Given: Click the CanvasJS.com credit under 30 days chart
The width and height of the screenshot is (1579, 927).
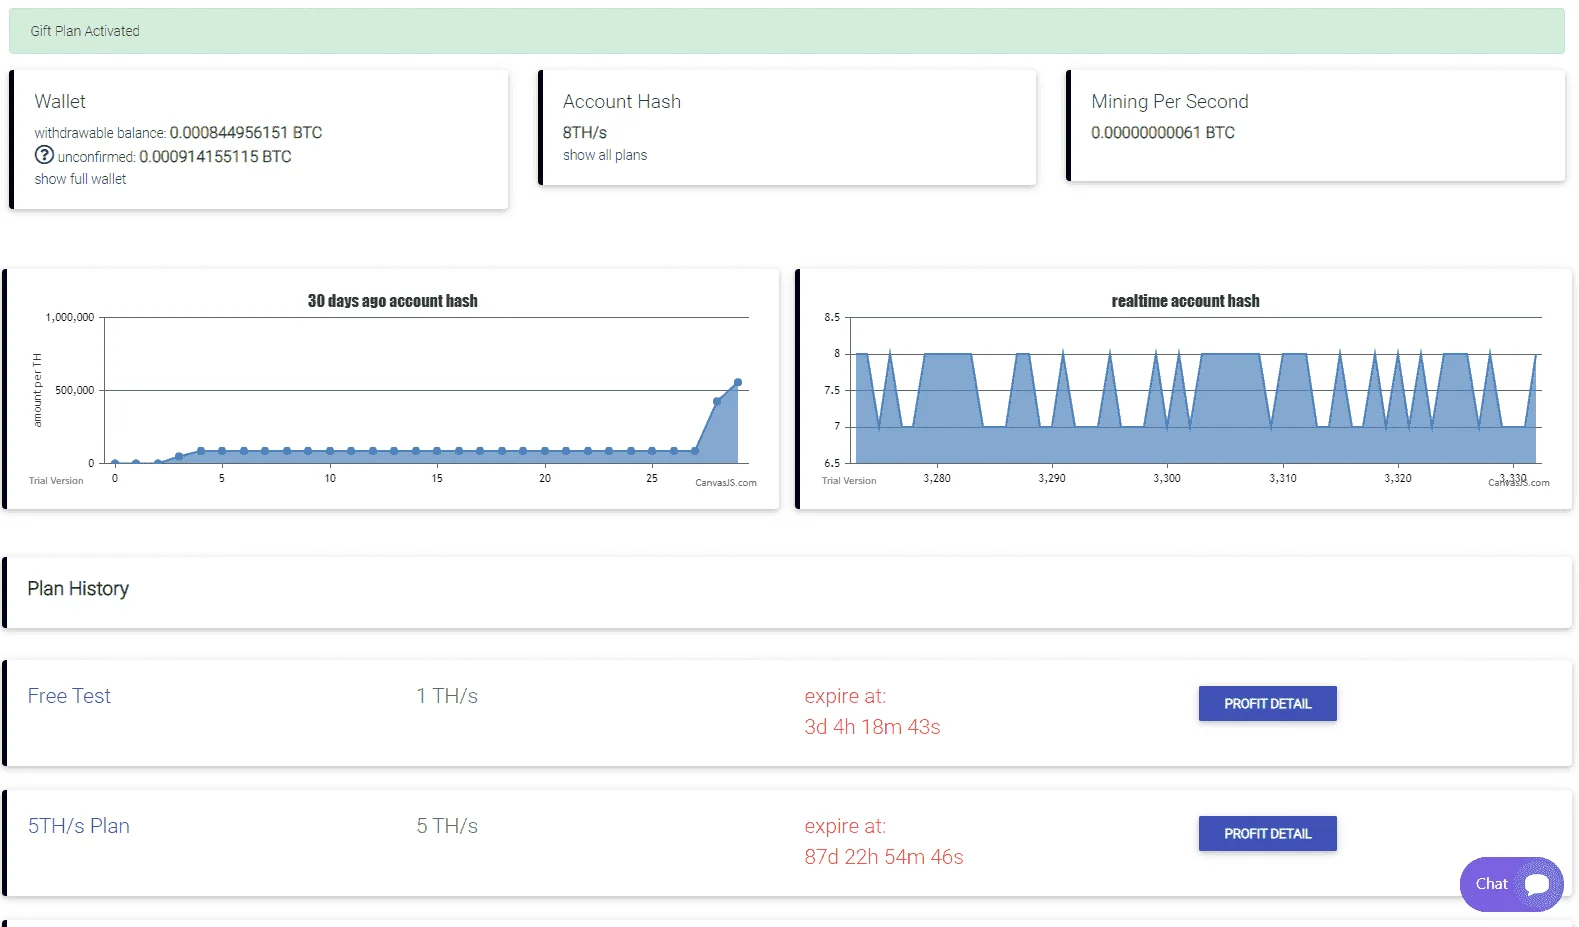Looking at the screenshot, I should pyautogui.click(x=726, y=482).
